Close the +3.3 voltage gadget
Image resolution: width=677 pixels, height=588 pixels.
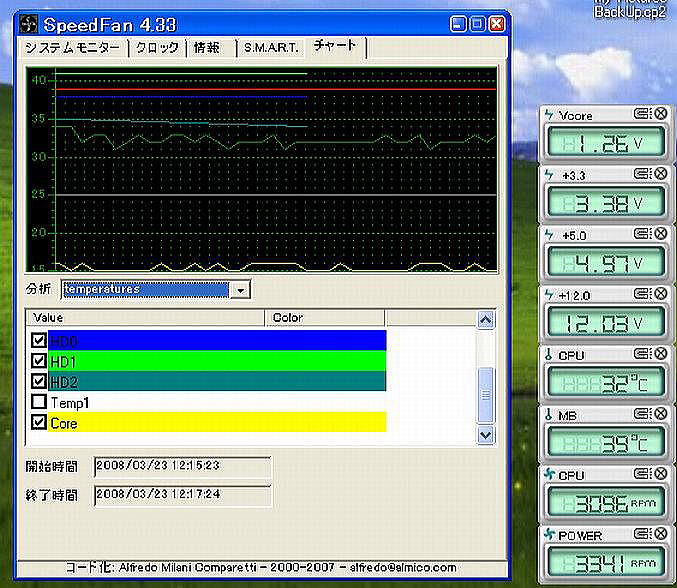point(661,174)
